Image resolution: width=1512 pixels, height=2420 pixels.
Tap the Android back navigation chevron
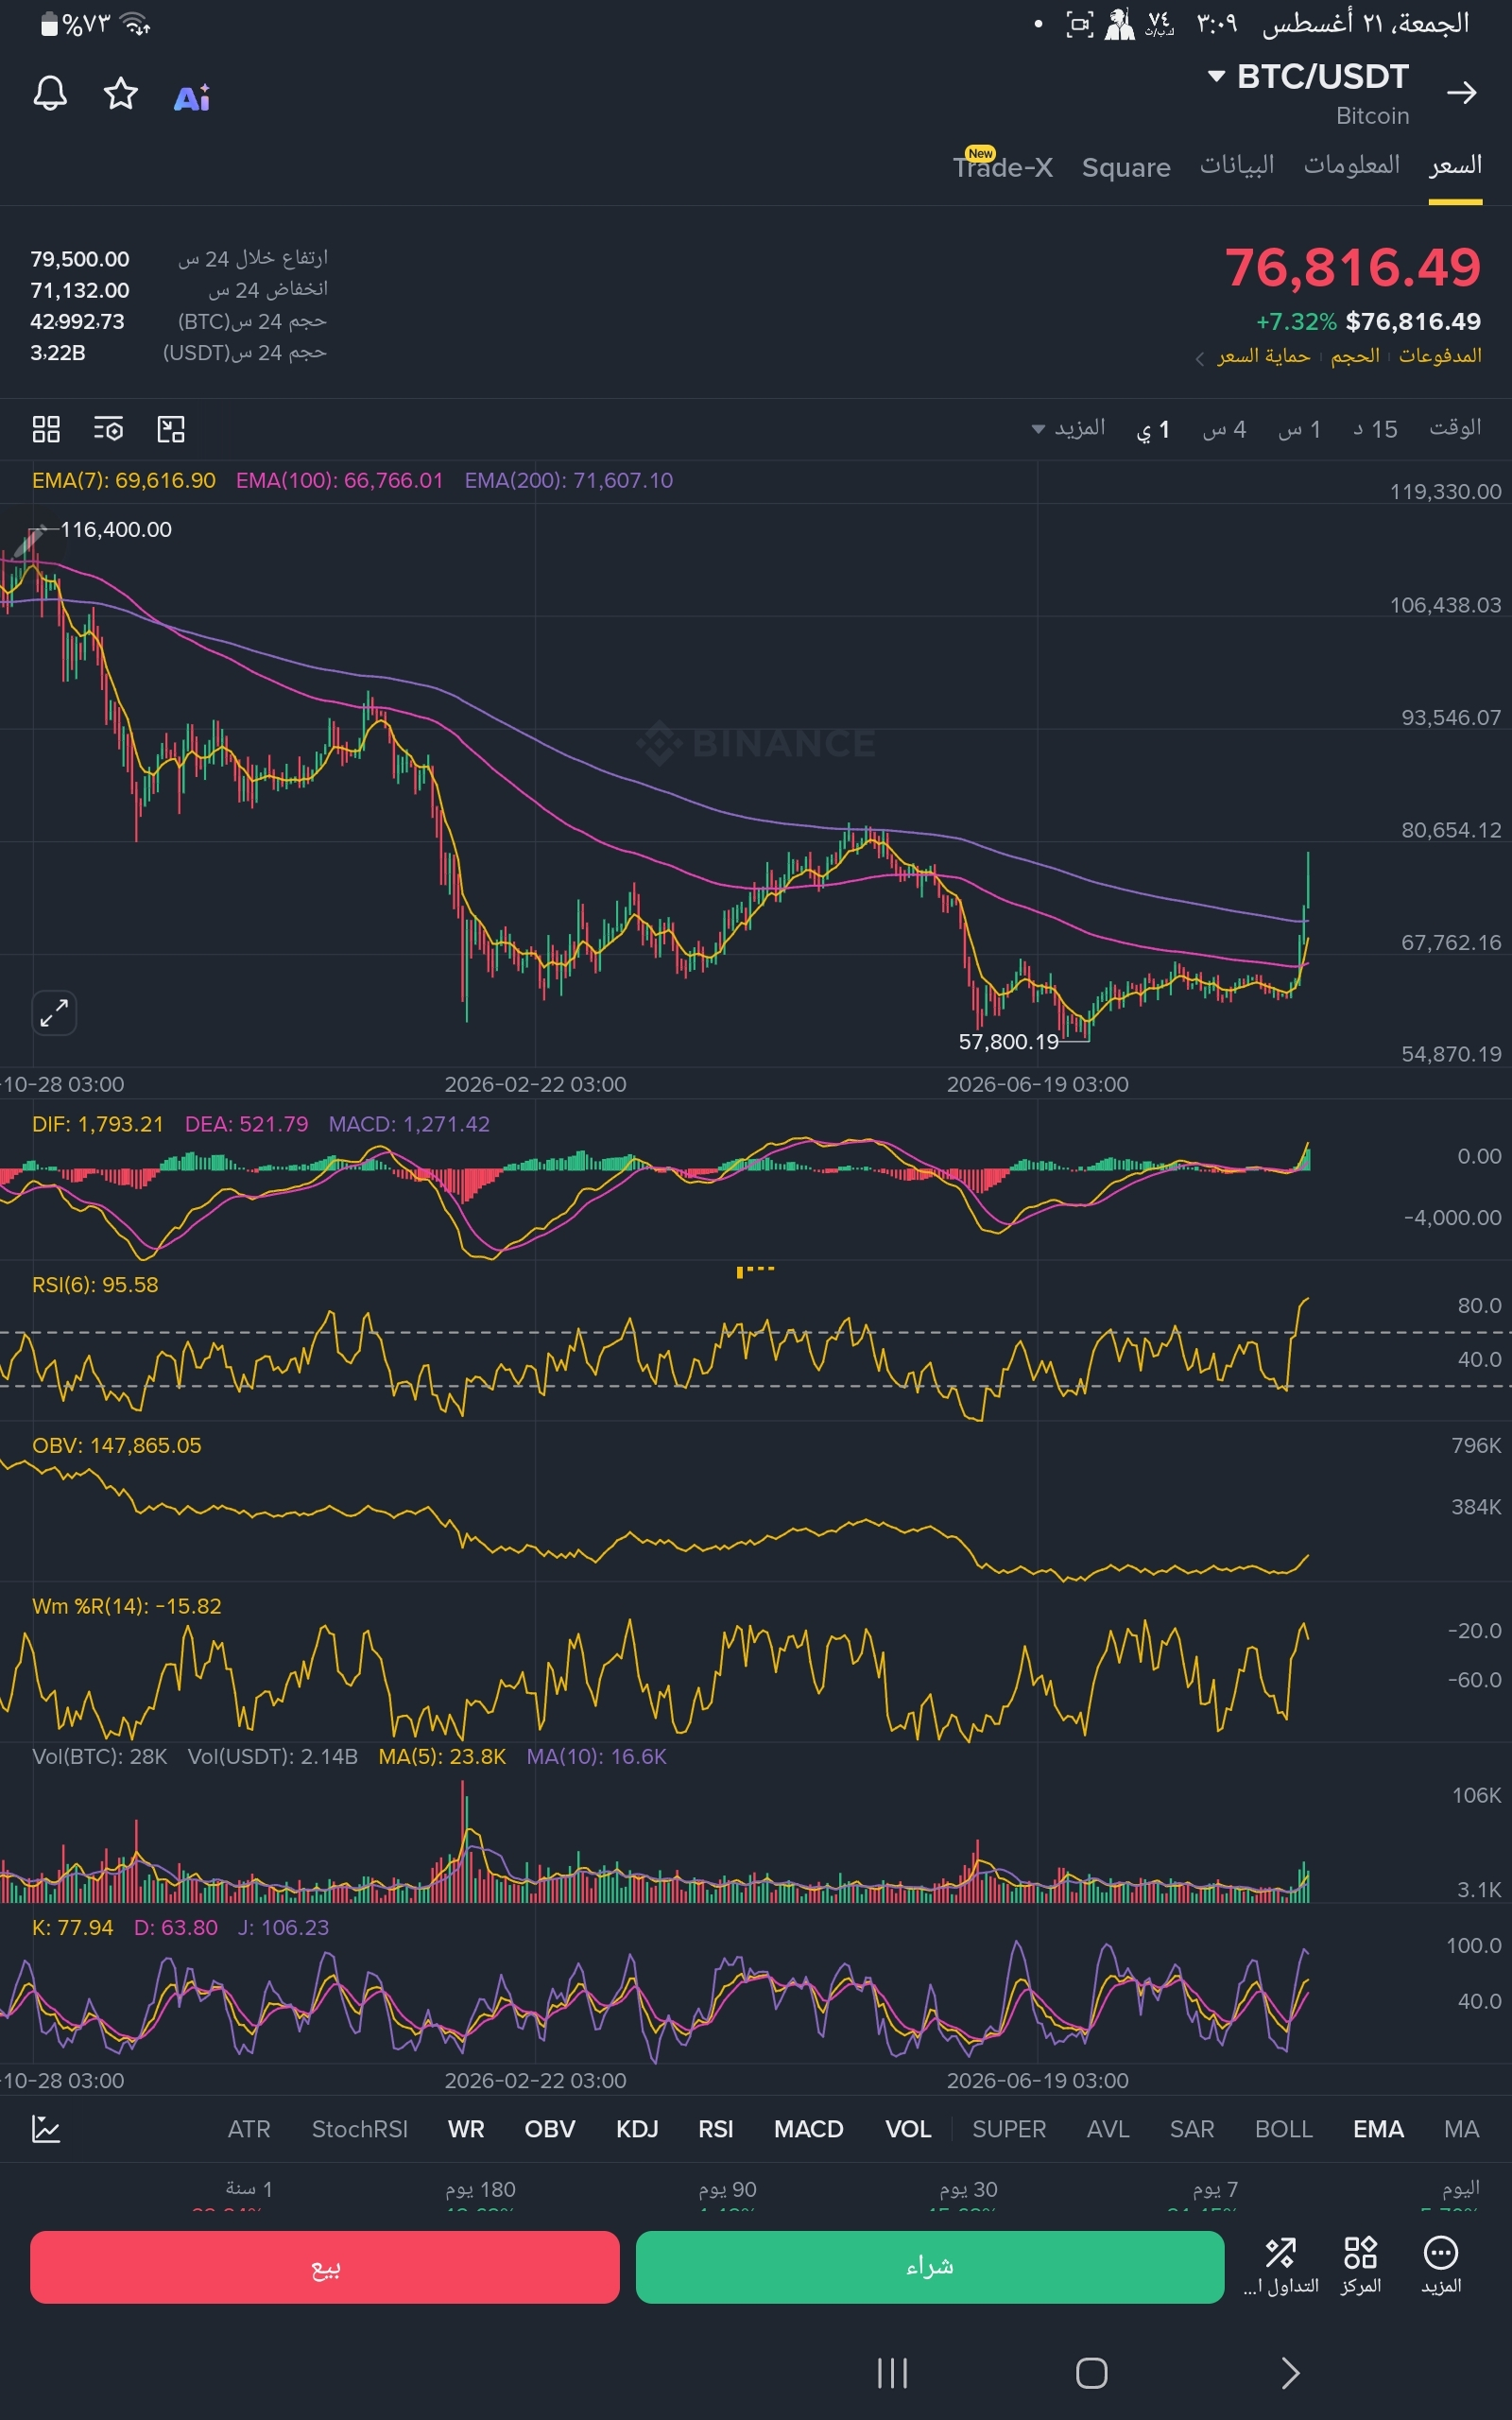click(1290, 2373)
